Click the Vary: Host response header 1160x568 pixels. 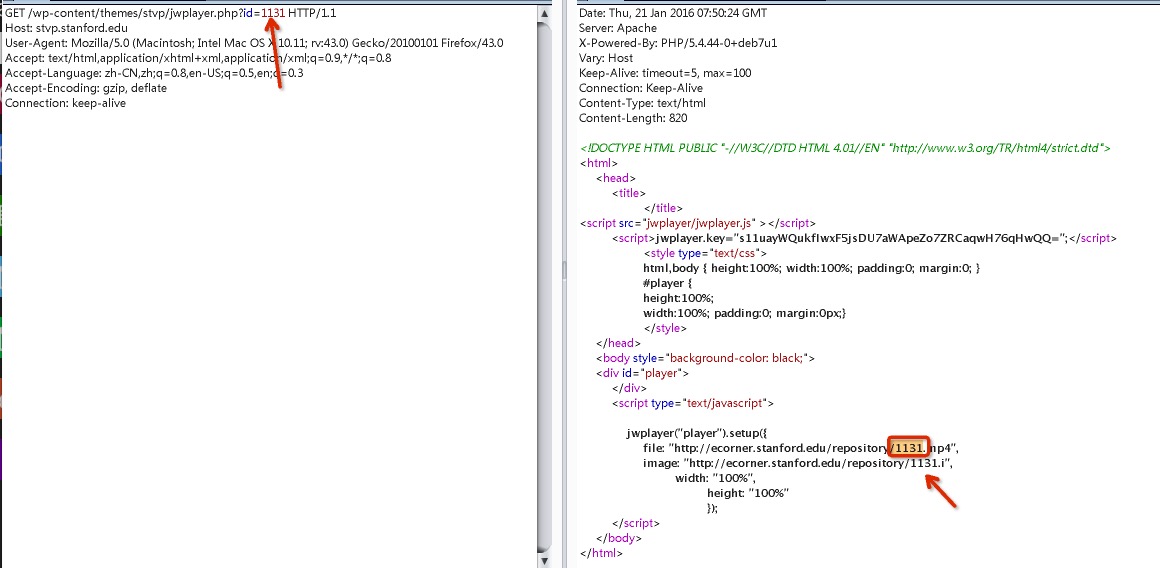606,58
